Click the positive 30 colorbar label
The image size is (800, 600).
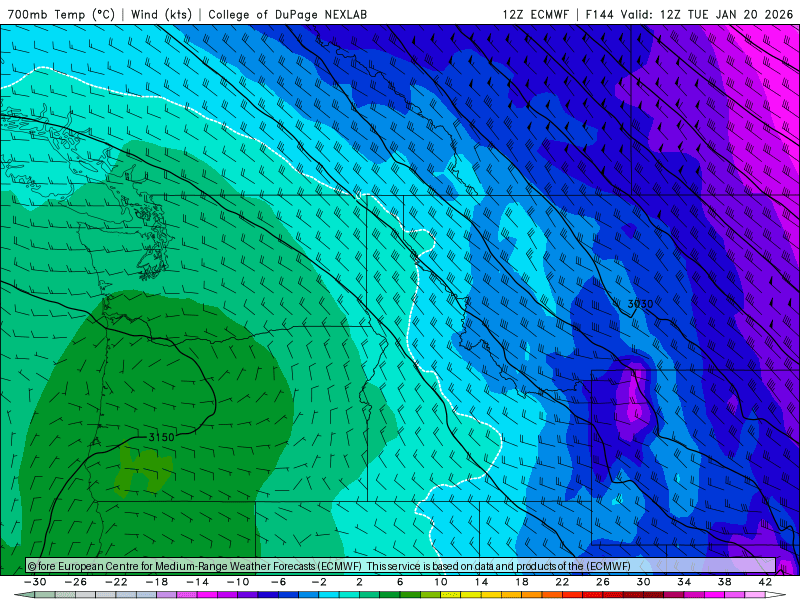(x=643, y=582)
